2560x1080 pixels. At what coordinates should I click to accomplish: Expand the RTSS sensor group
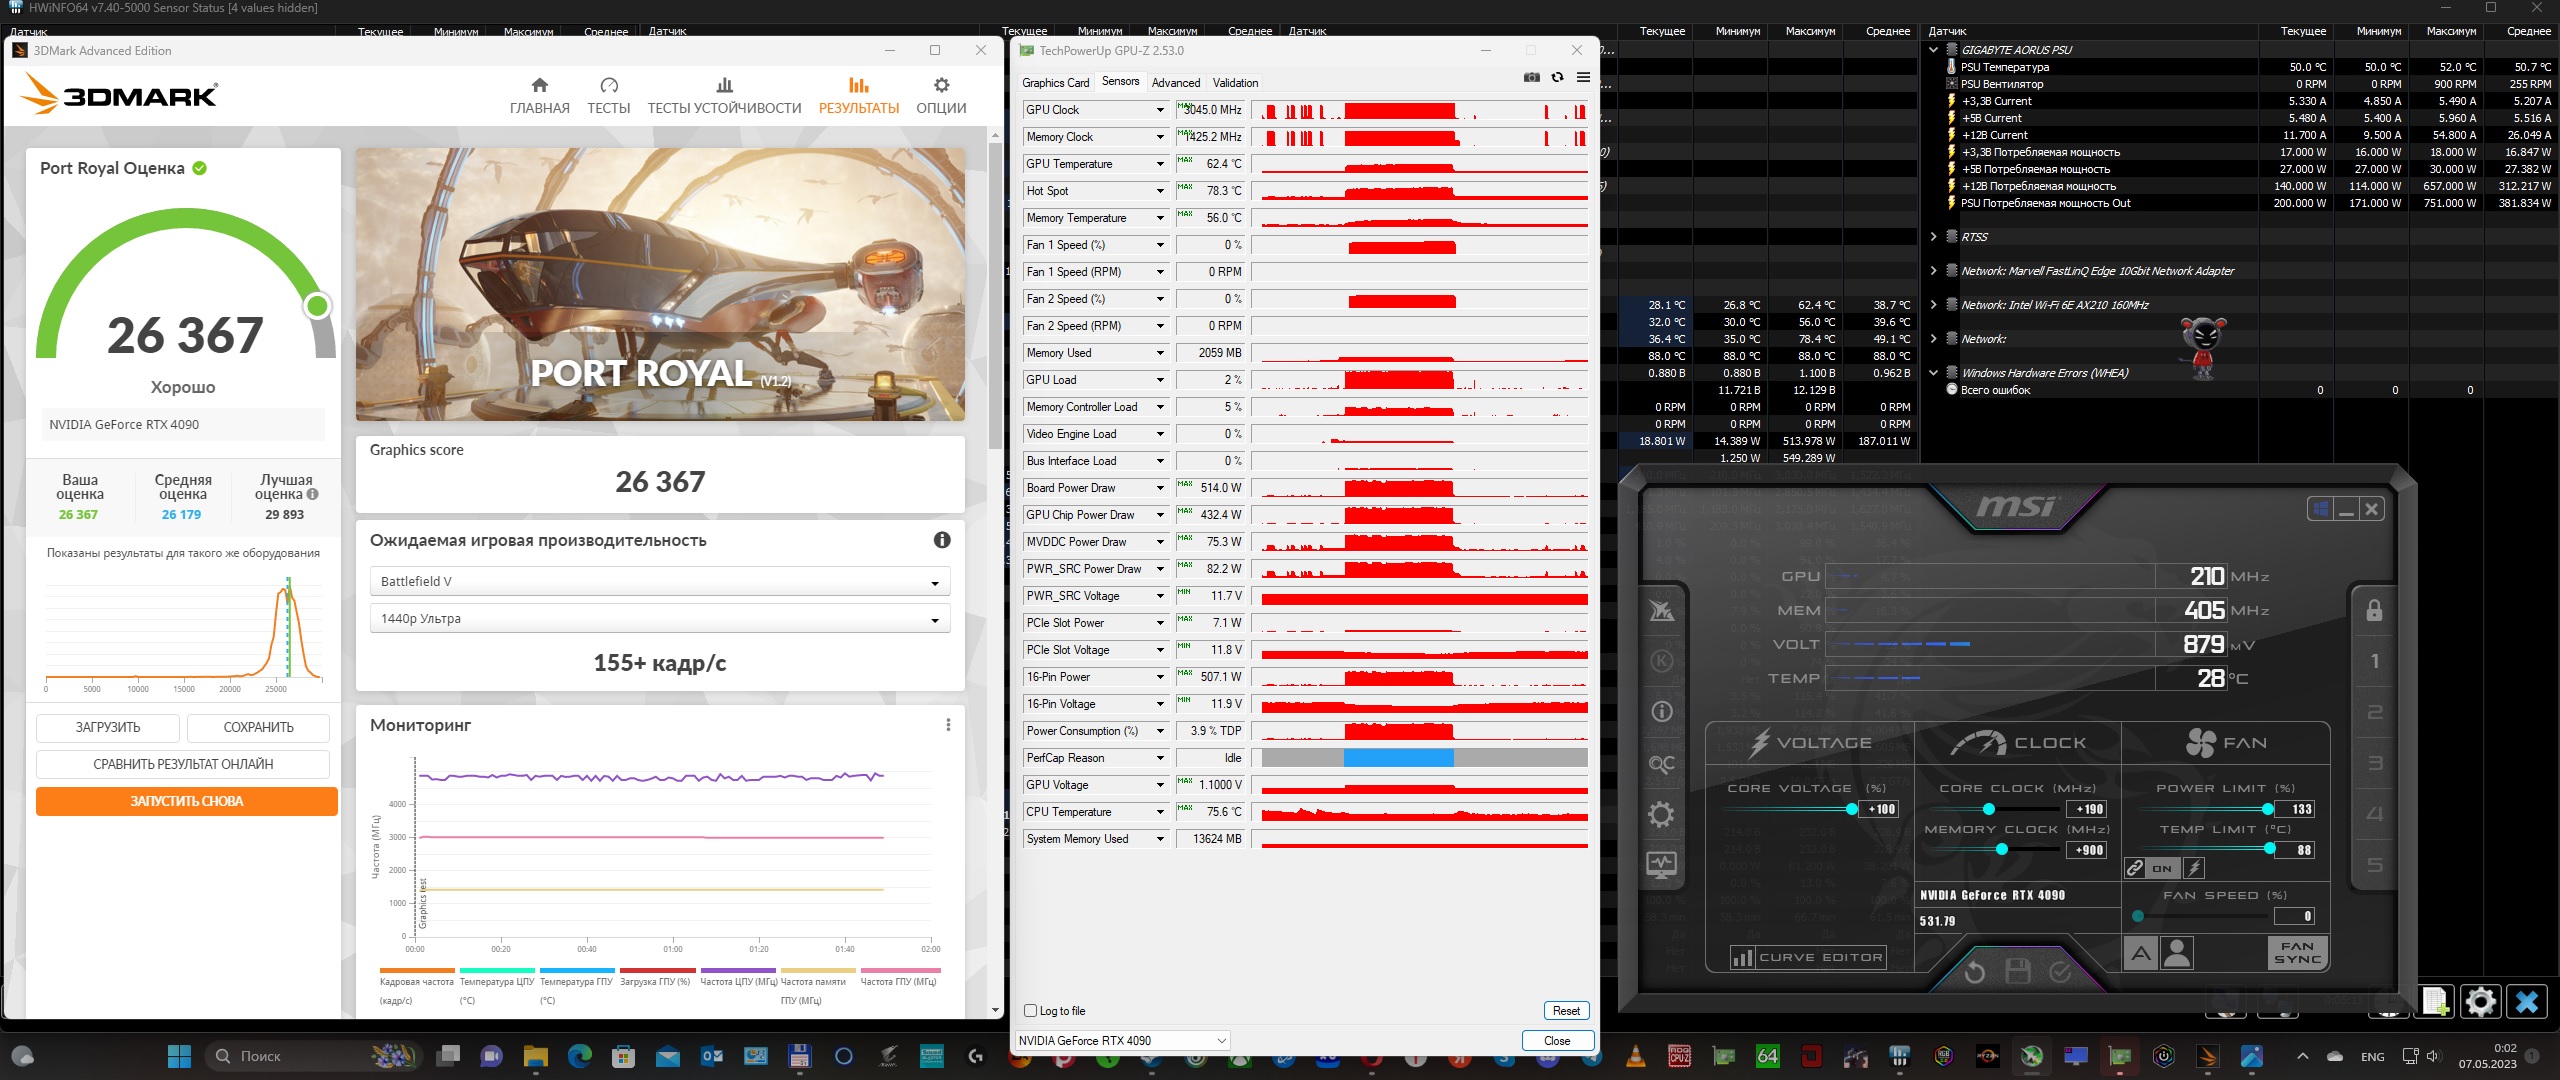[x=1933, y=237]
